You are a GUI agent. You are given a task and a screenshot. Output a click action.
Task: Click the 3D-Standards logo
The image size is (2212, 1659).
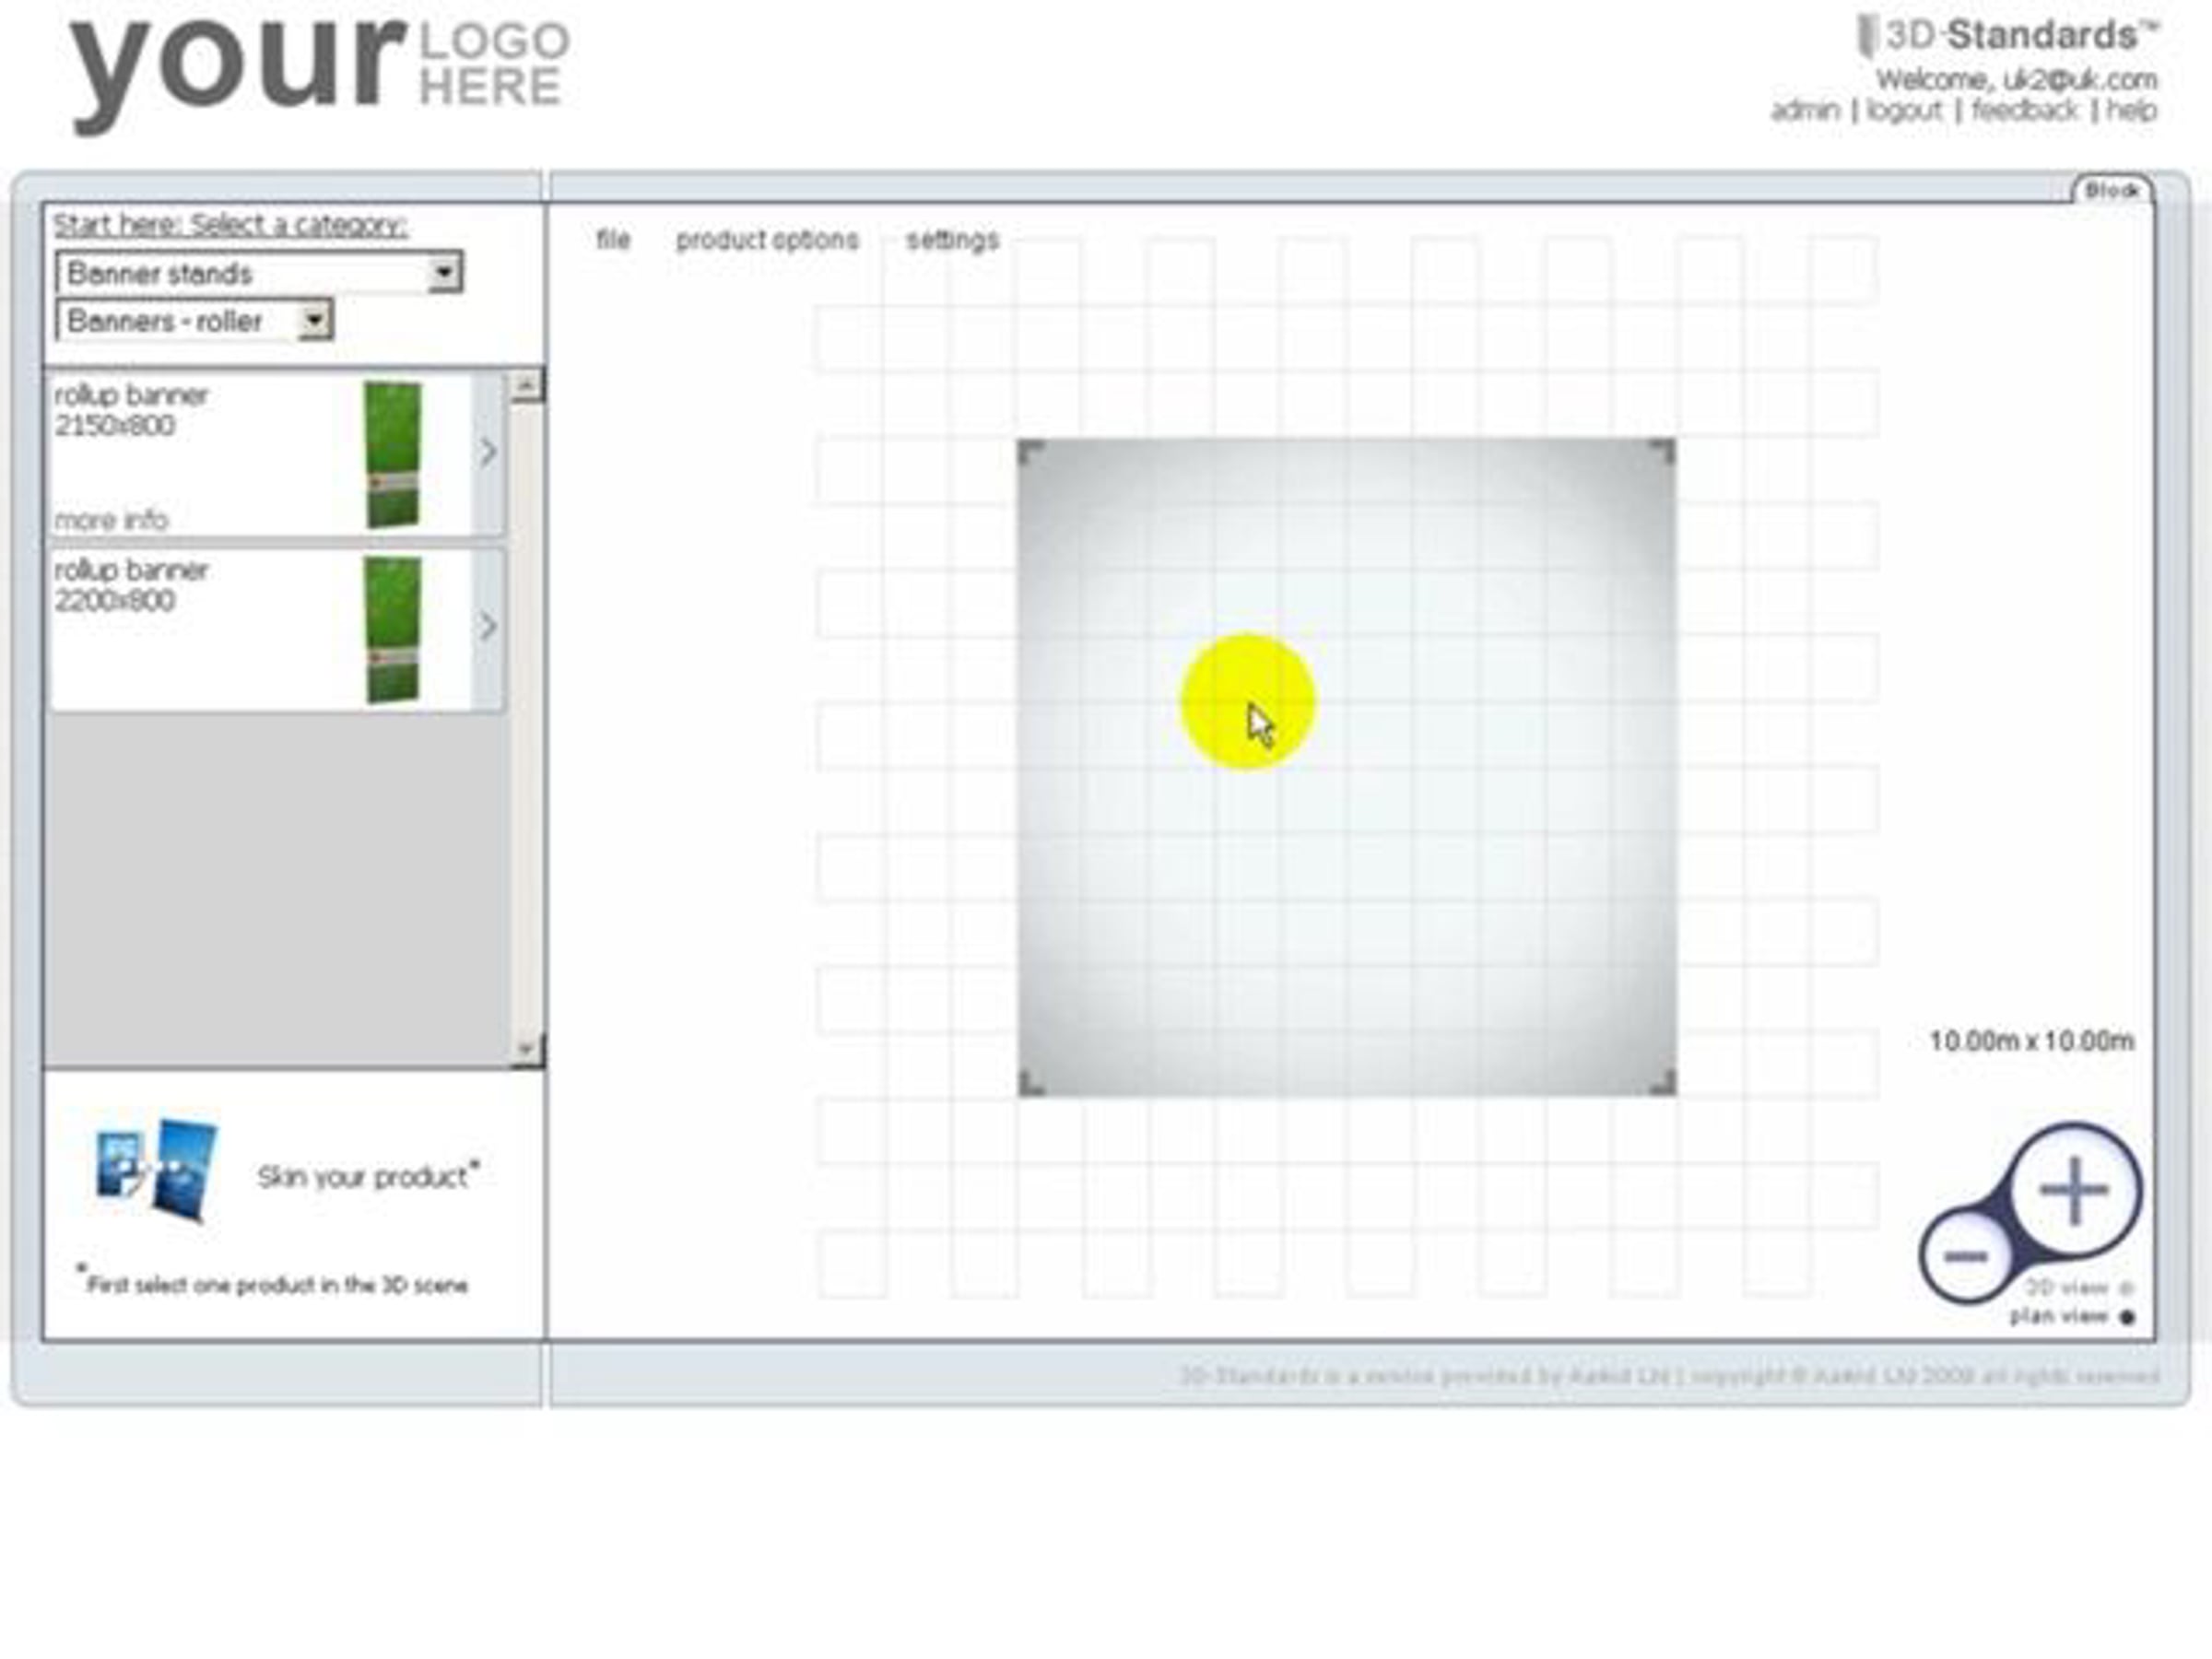point(2008,36)
